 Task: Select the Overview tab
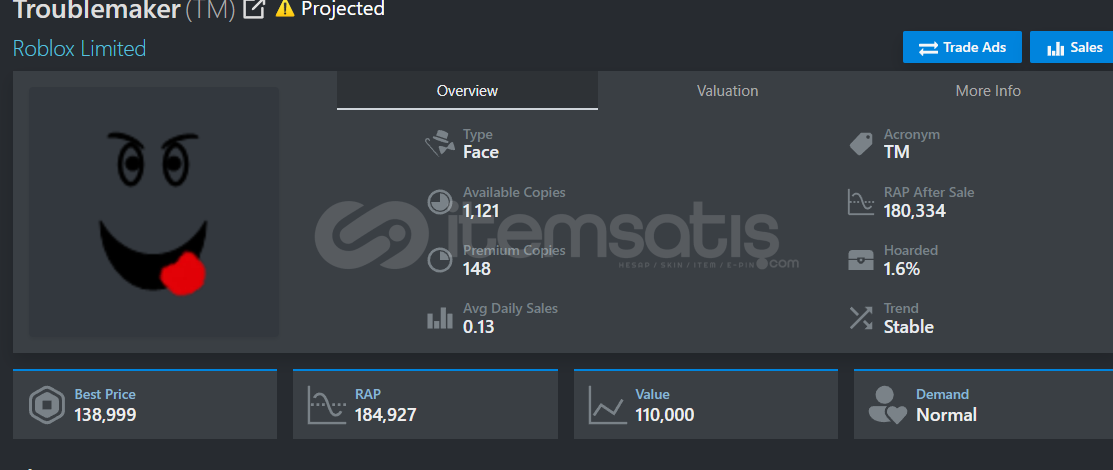coord(467,91)
